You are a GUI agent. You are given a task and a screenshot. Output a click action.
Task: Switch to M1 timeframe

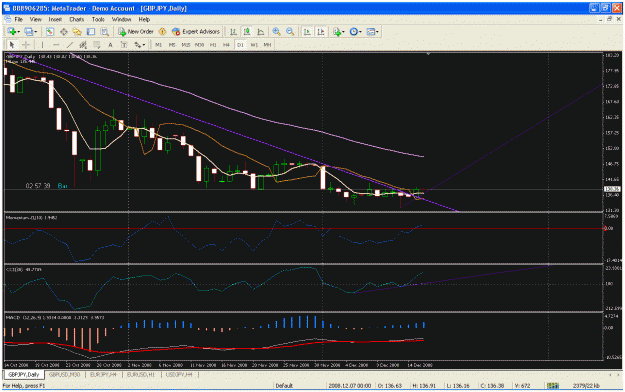tap(158, 45)
